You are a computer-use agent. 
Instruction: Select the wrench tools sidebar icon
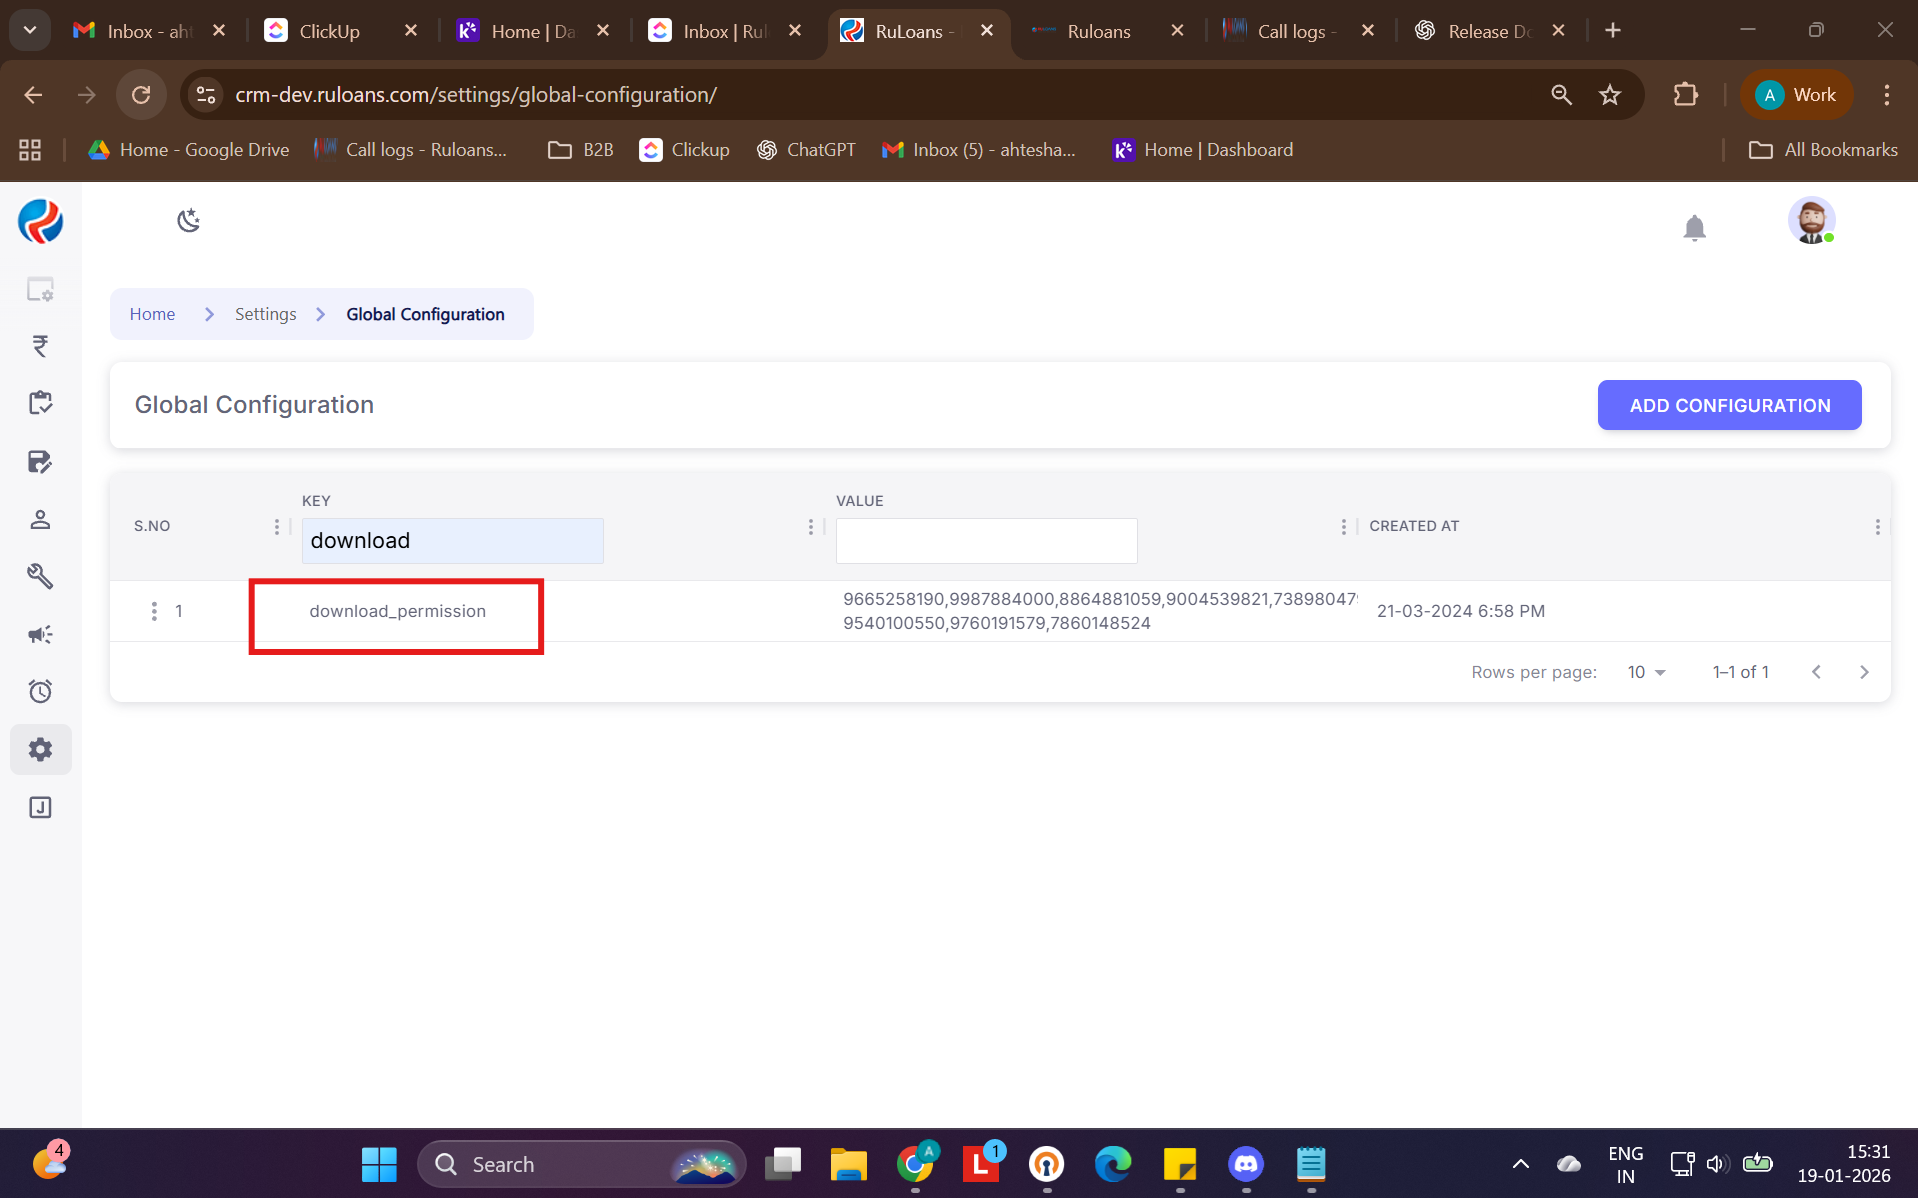point(40,576)
